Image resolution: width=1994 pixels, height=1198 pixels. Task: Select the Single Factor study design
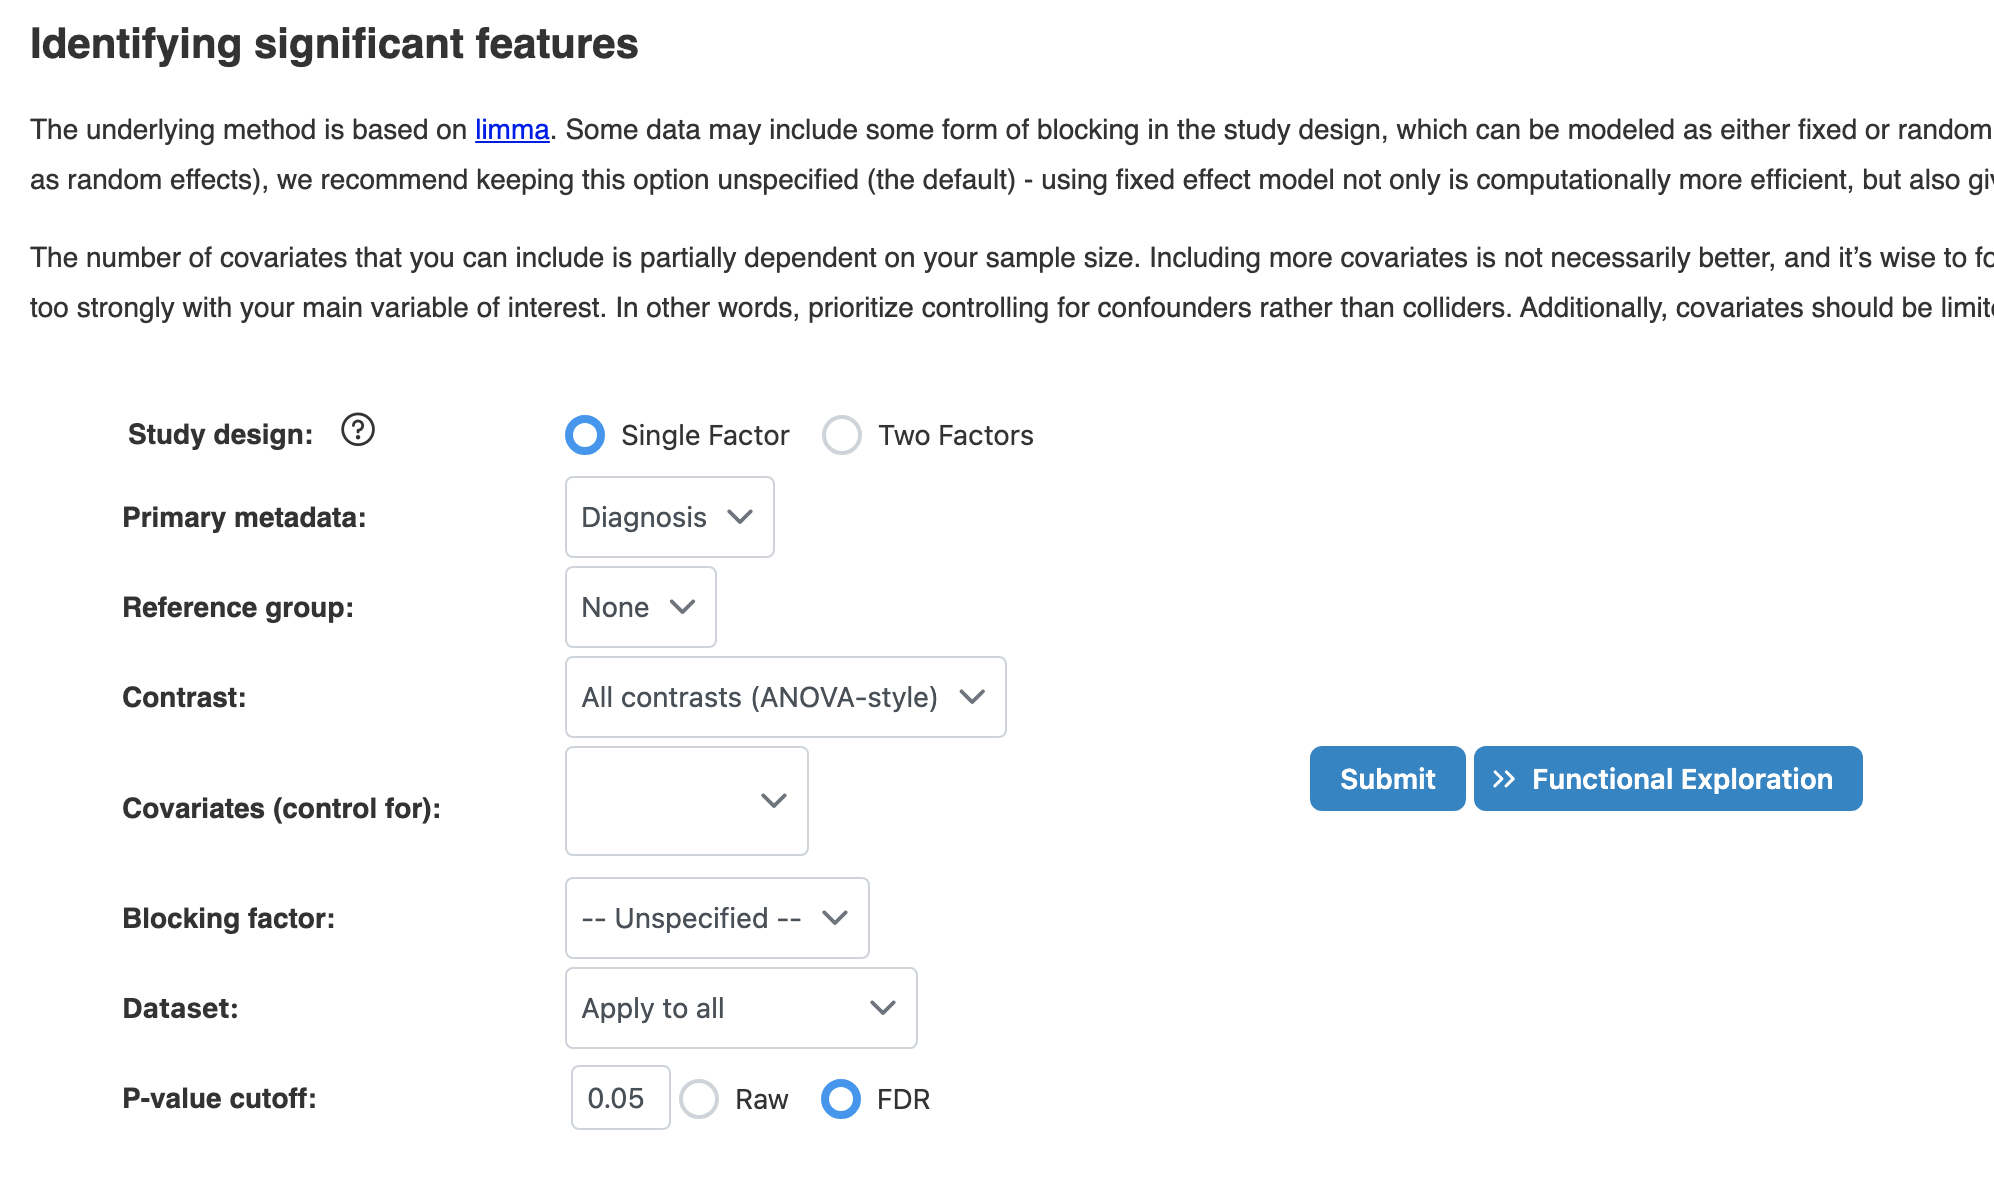[585, 435]
